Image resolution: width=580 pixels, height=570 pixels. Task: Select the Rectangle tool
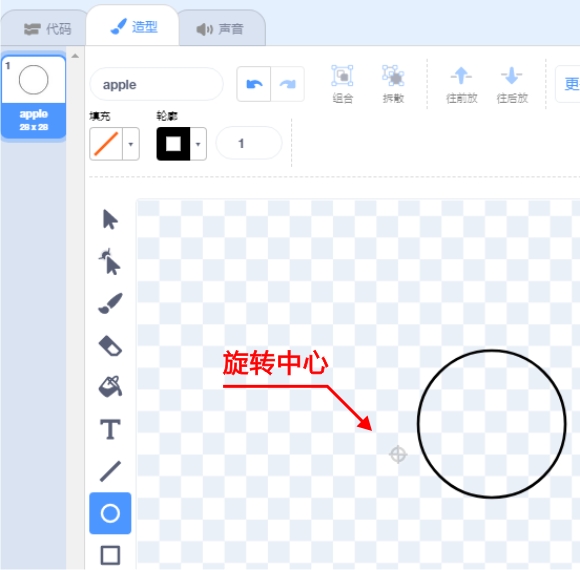pos(110,555)
